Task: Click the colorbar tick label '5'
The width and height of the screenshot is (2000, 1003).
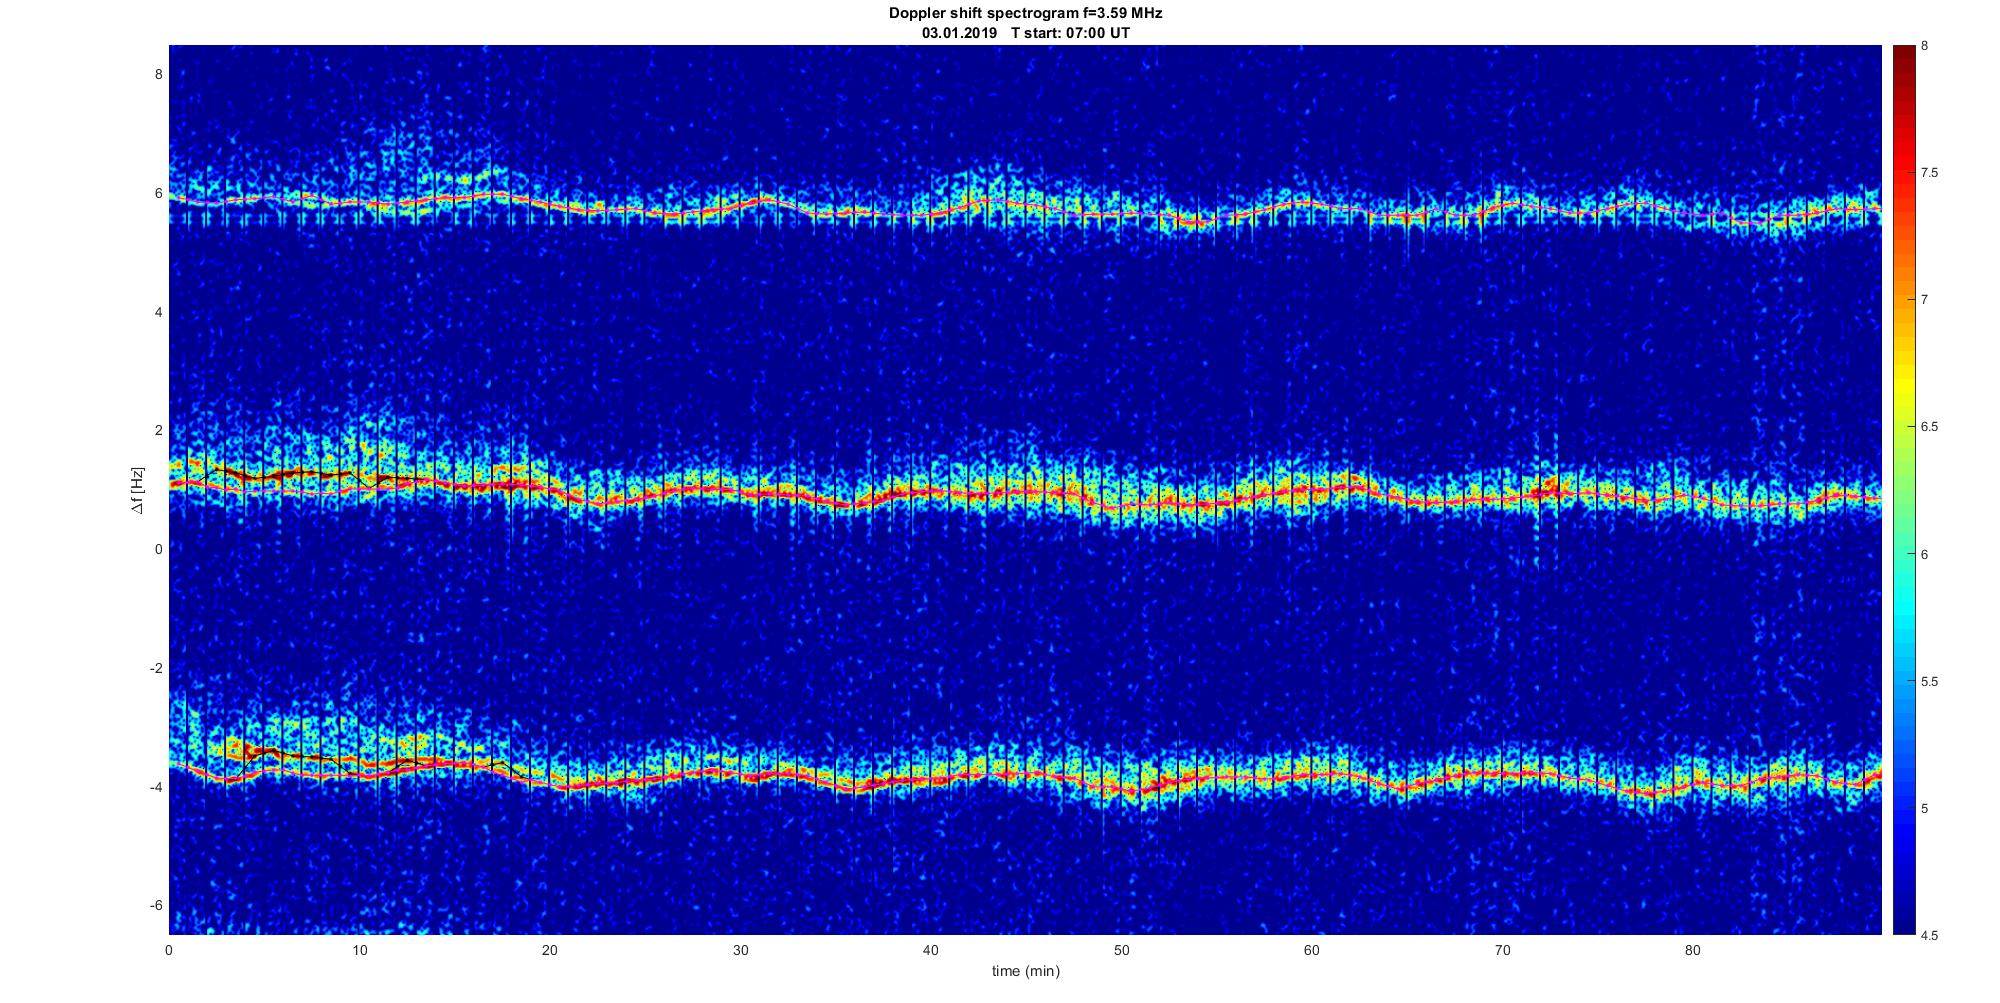Action: click(1925, 809)
